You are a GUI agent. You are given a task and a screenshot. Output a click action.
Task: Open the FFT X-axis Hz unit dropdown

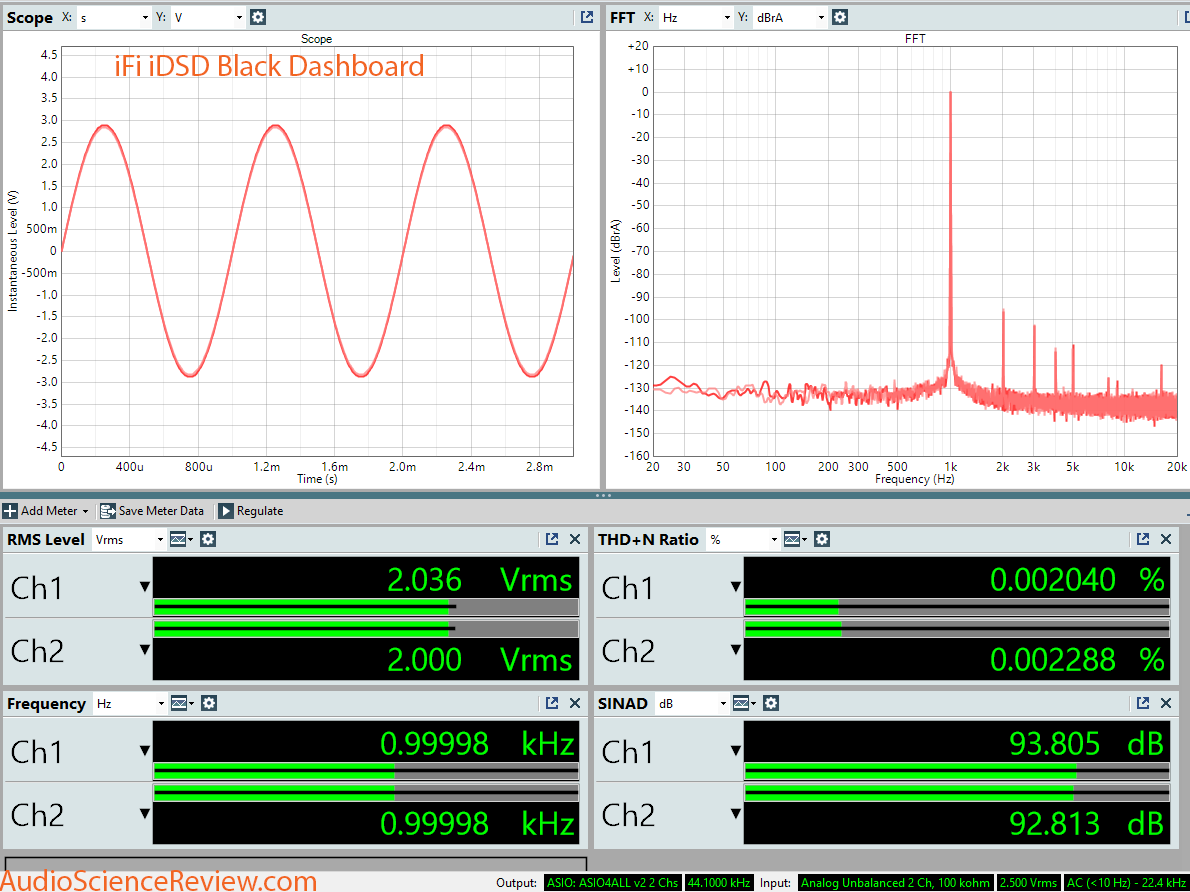tap(696, 17)
